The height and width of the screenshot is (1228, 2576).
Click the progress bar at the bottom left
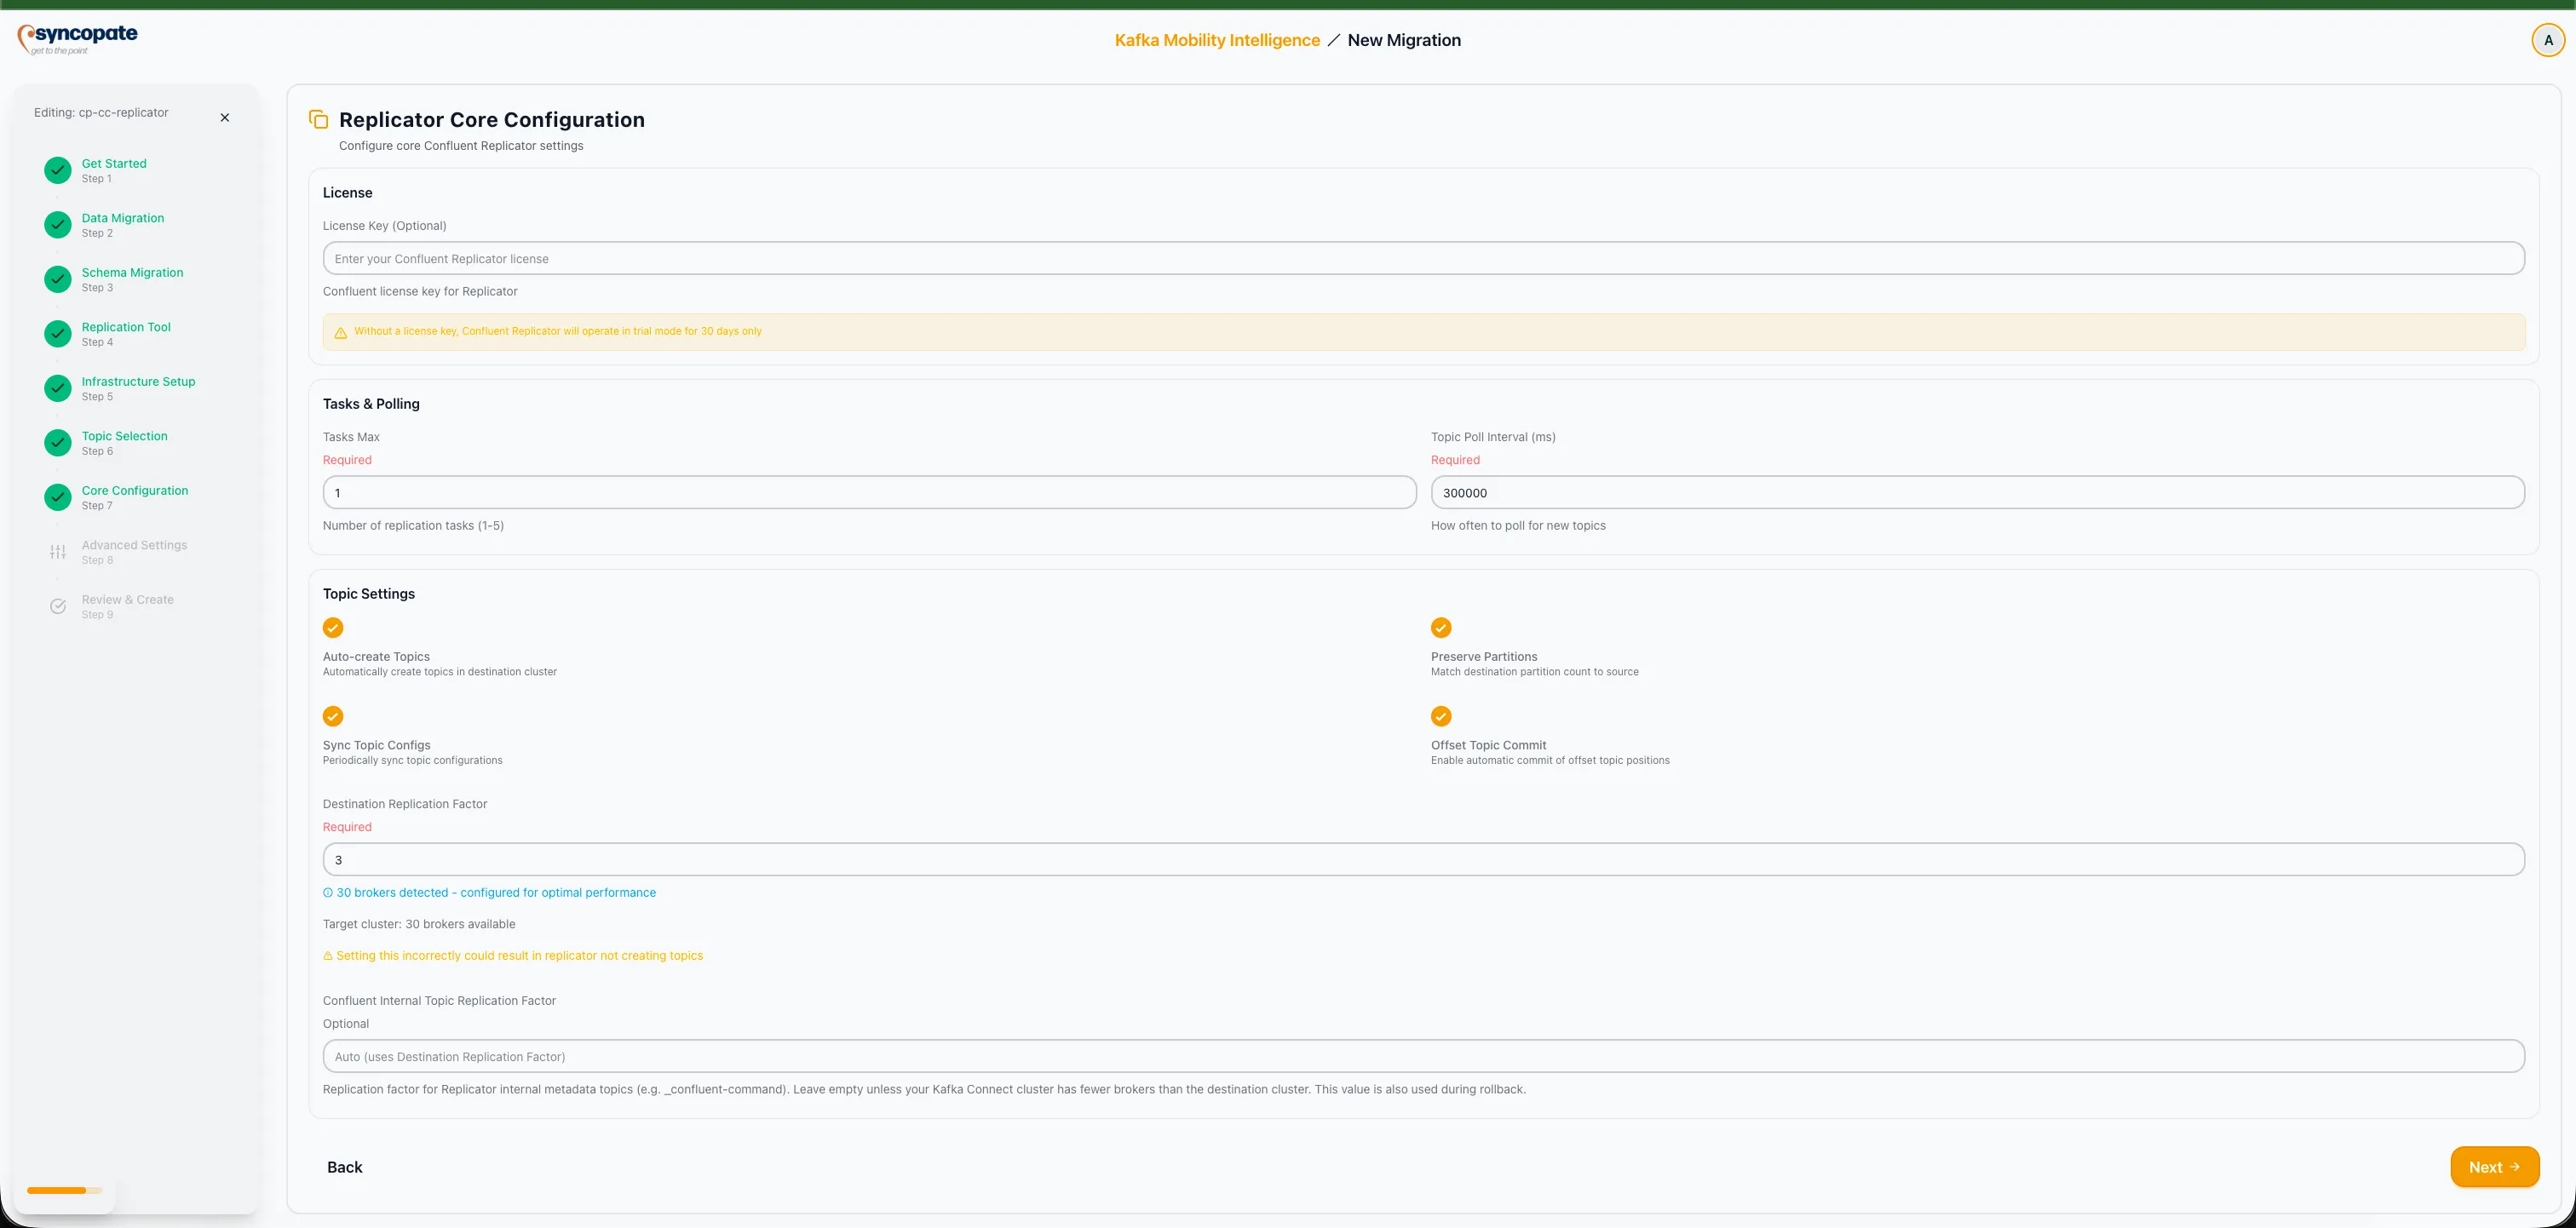pos(65,1190)
